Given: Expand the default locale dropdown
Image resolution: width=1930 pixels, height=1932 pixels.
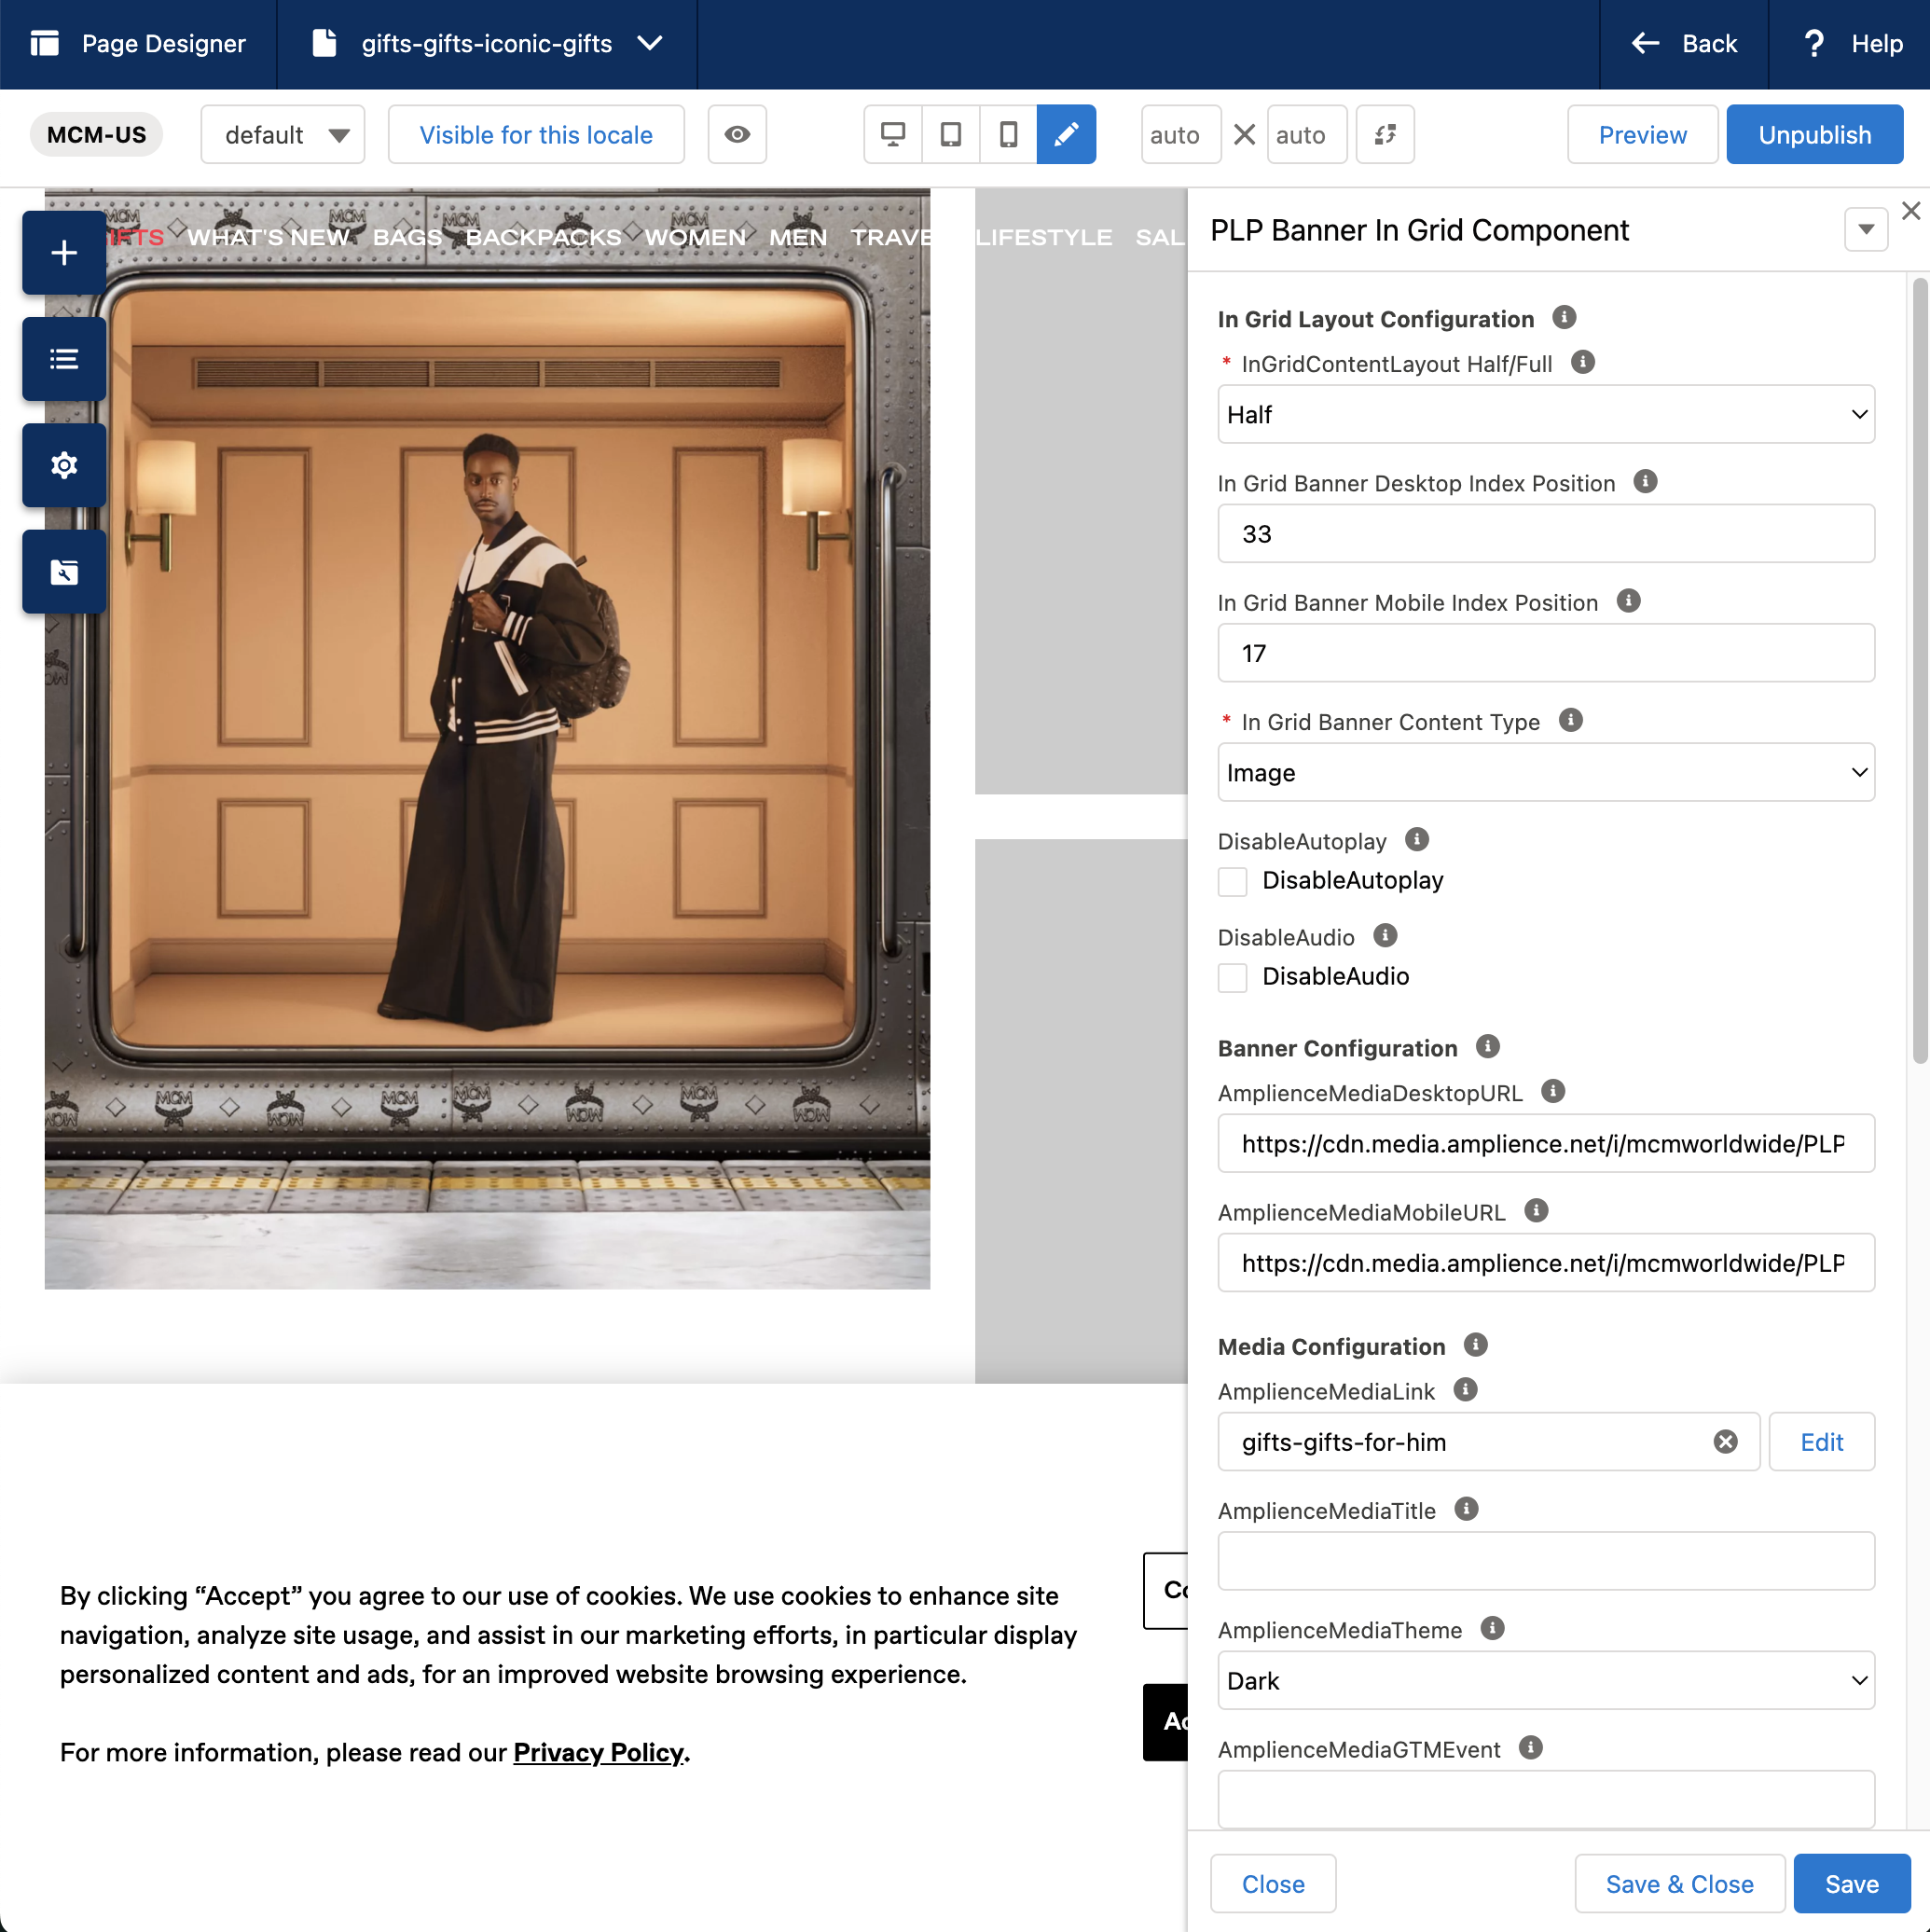Looking at the screenshot, I should click(283, 135).
